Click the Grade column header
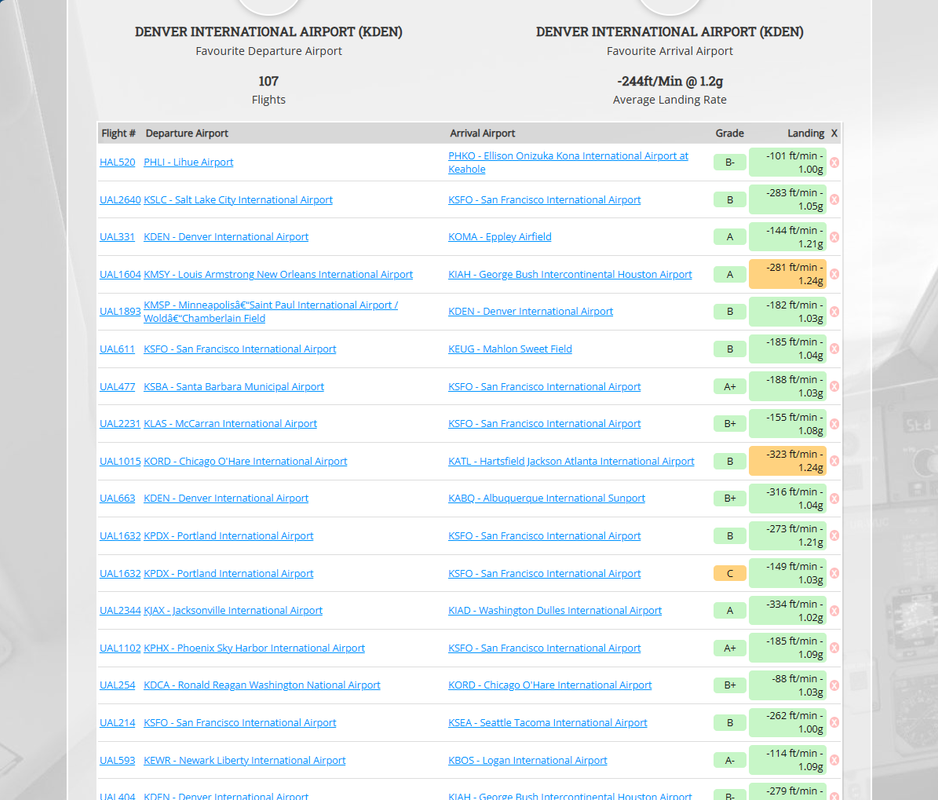The image size is (938, 800). coord(730,133)
